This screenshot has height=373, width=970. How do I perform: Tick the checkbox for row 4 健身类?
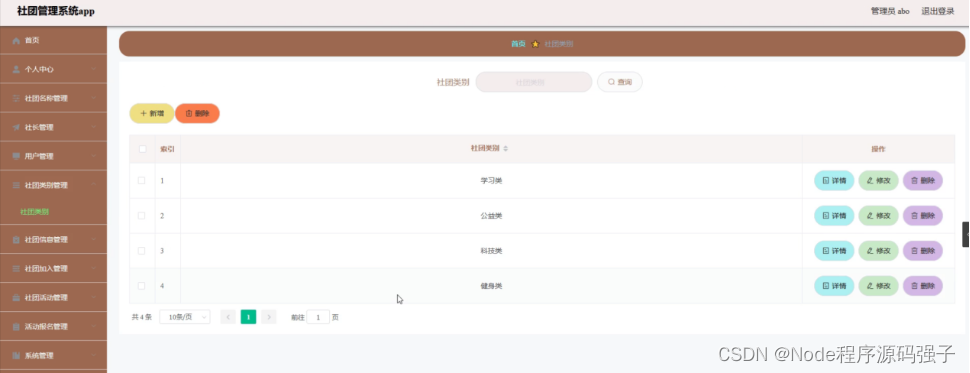142,286
